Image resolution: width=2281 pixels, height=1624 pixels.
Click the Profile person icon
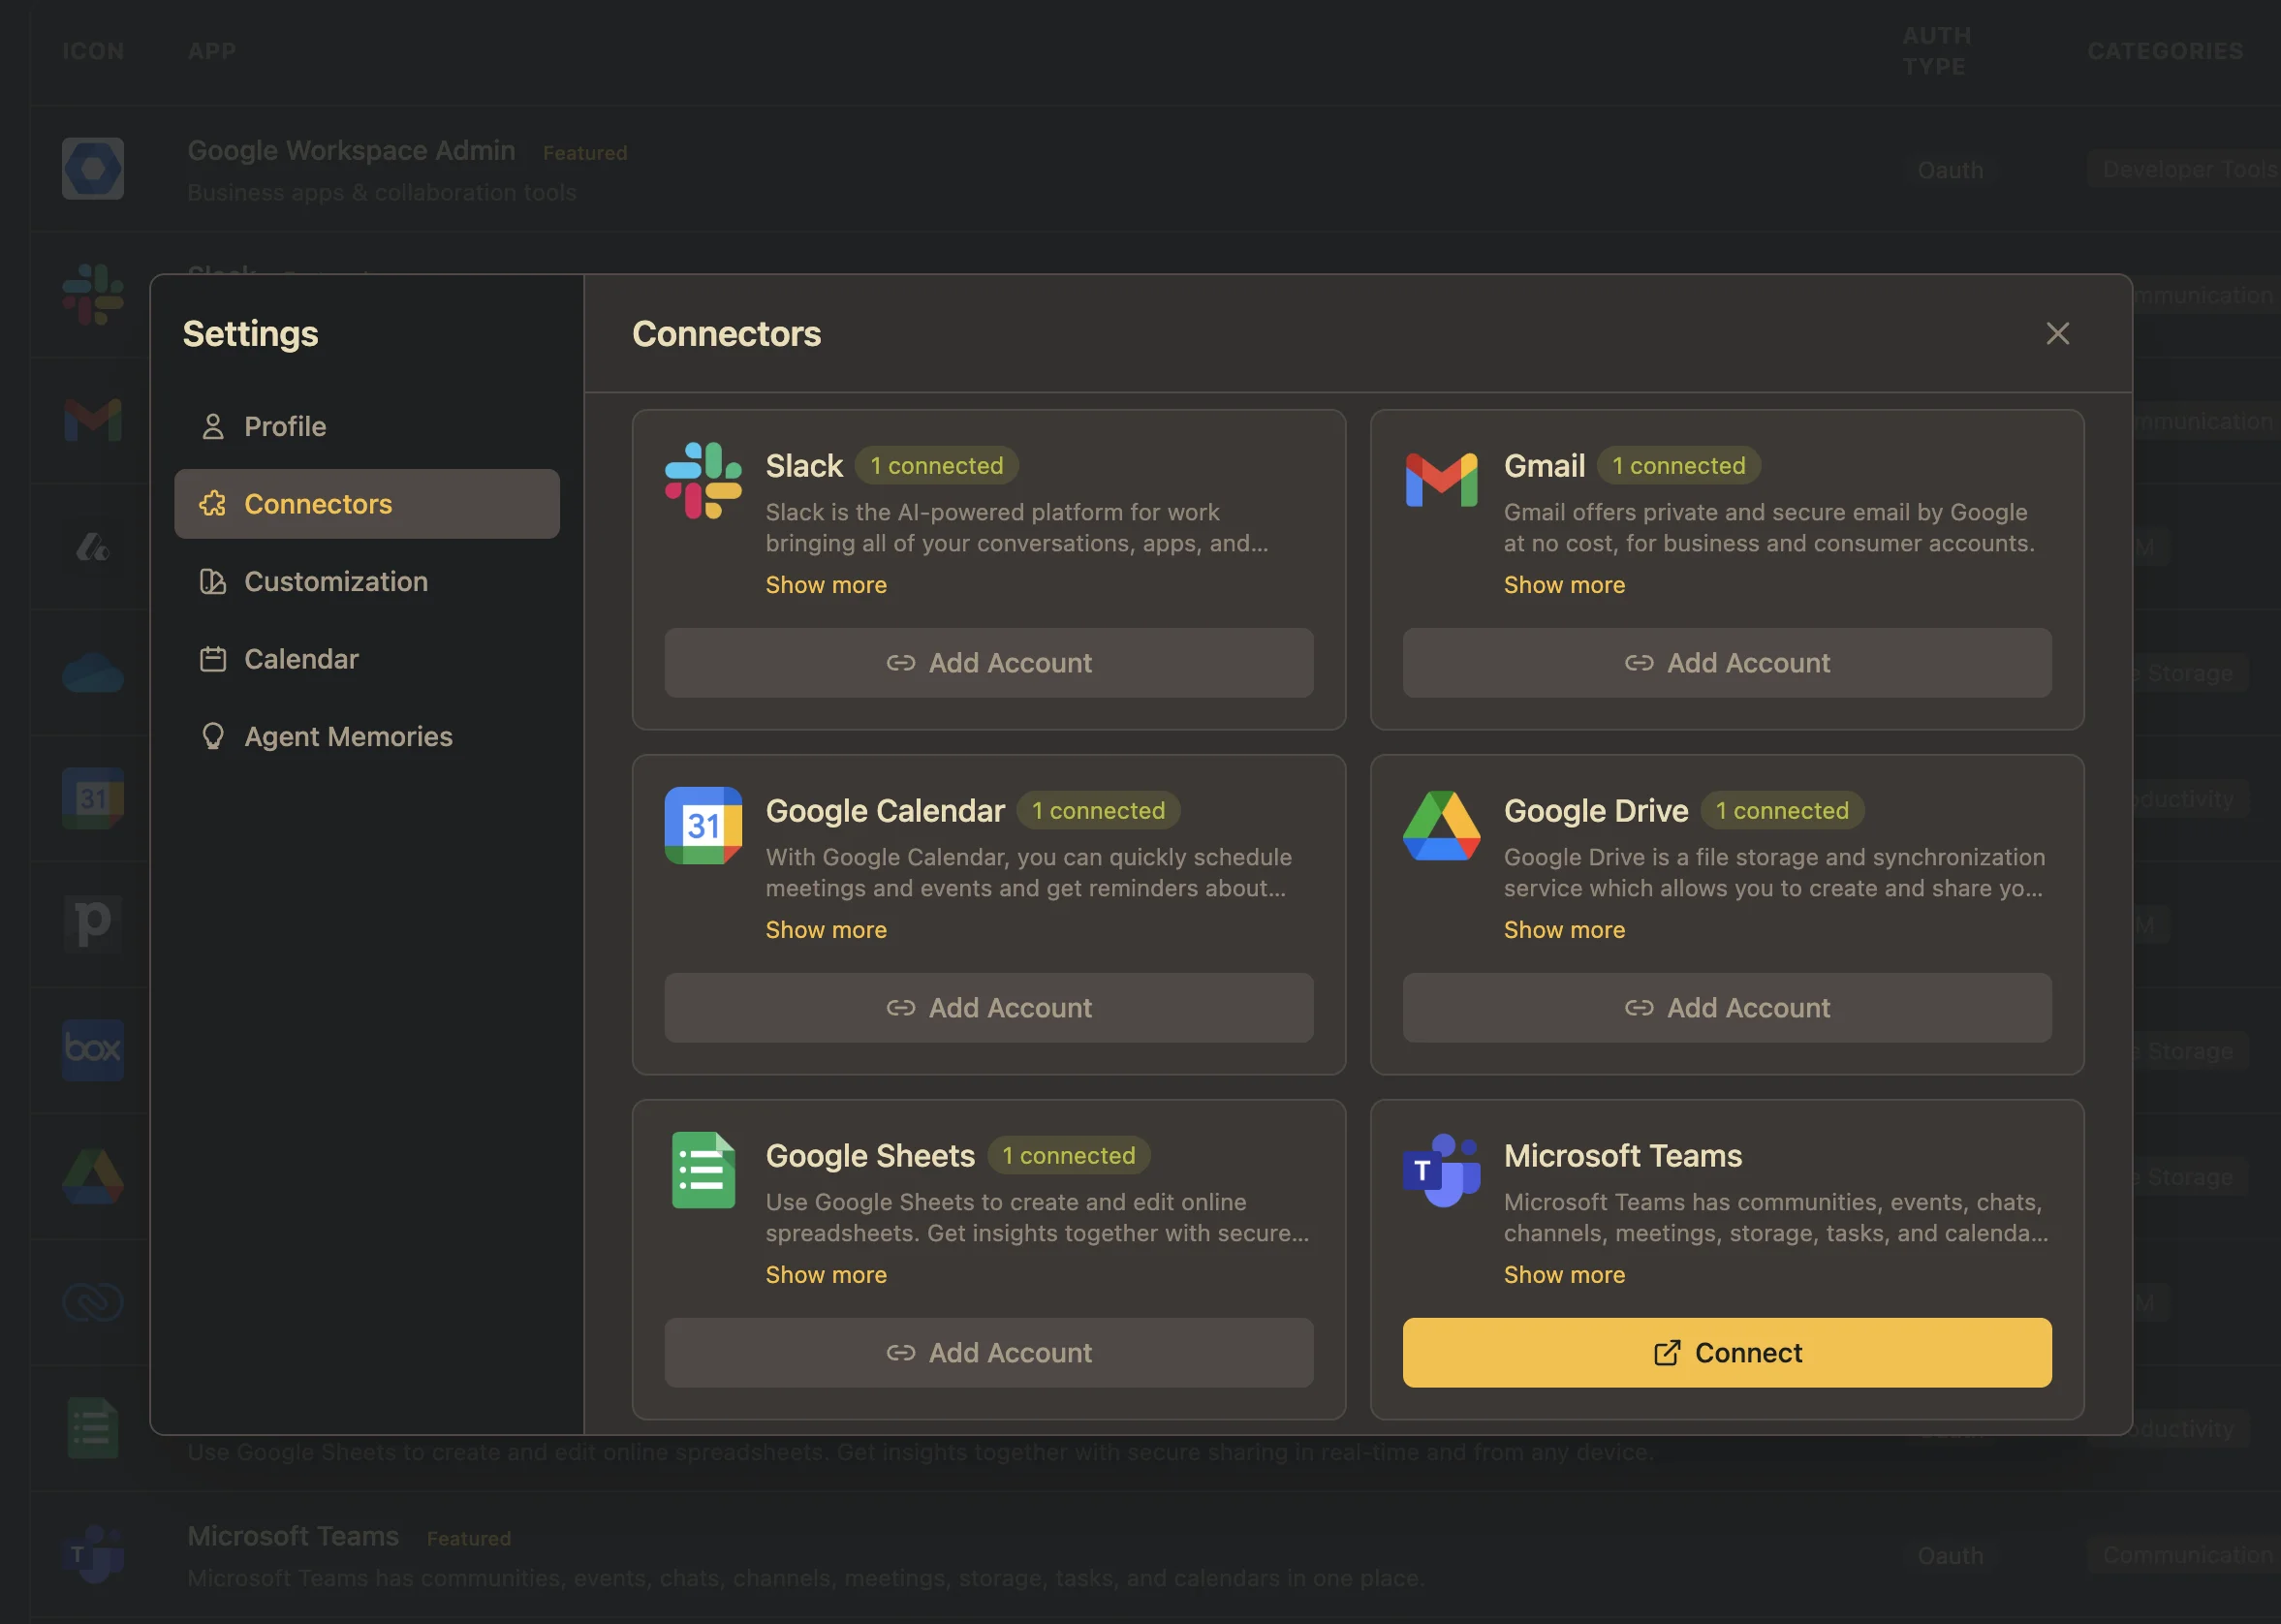[213, 426]
